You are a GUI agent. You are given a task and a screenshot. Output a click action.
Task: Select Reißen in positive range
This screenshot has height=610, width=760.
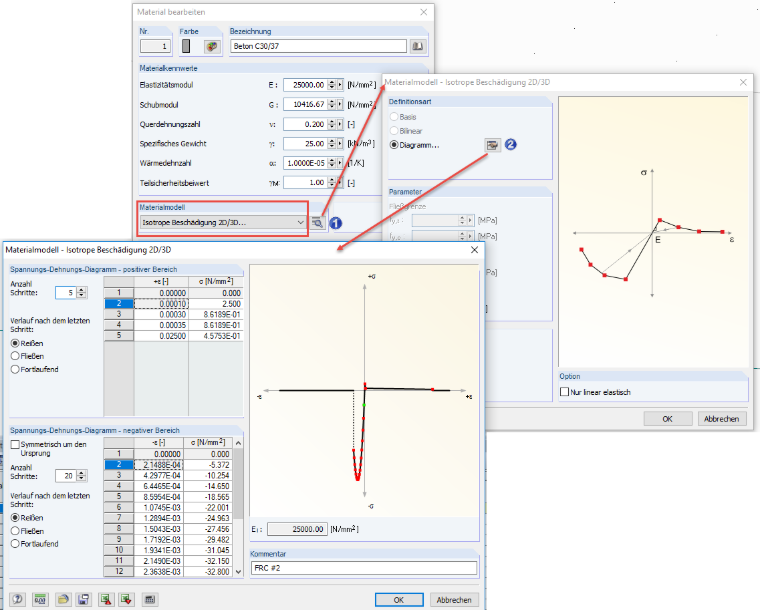(x=15, y=343)
